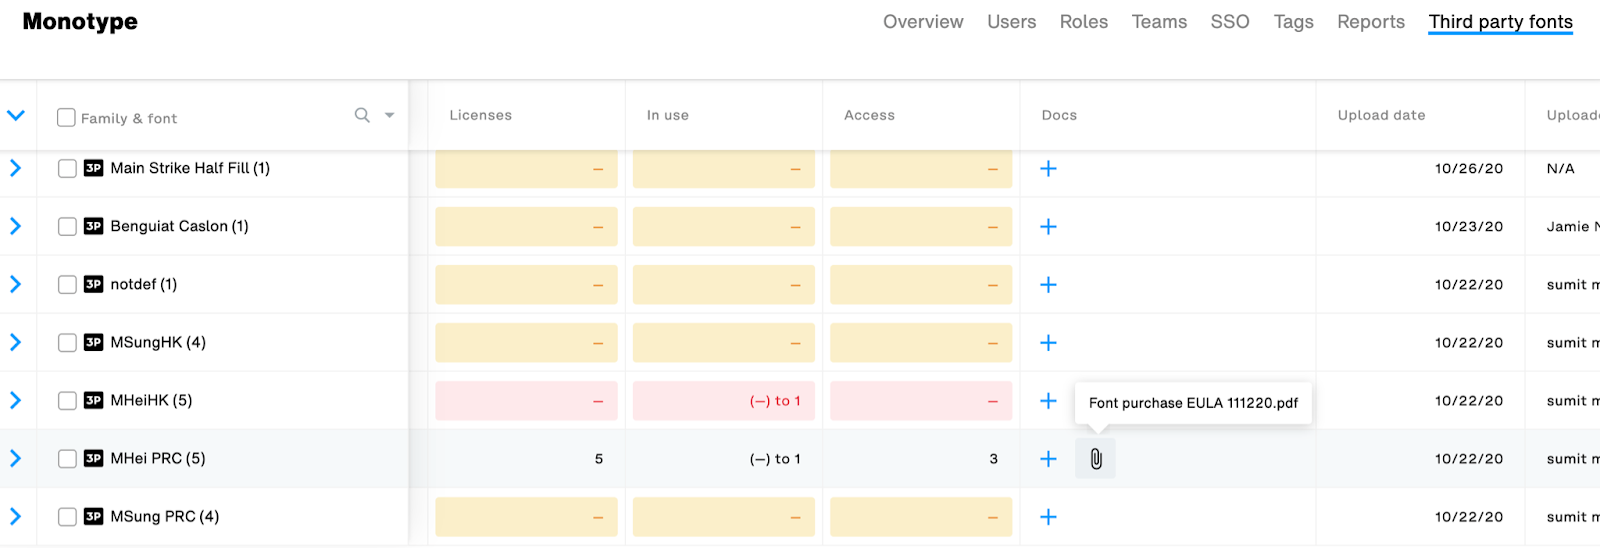
Task: Add a document to MSungHK row
Action: 1048,343
